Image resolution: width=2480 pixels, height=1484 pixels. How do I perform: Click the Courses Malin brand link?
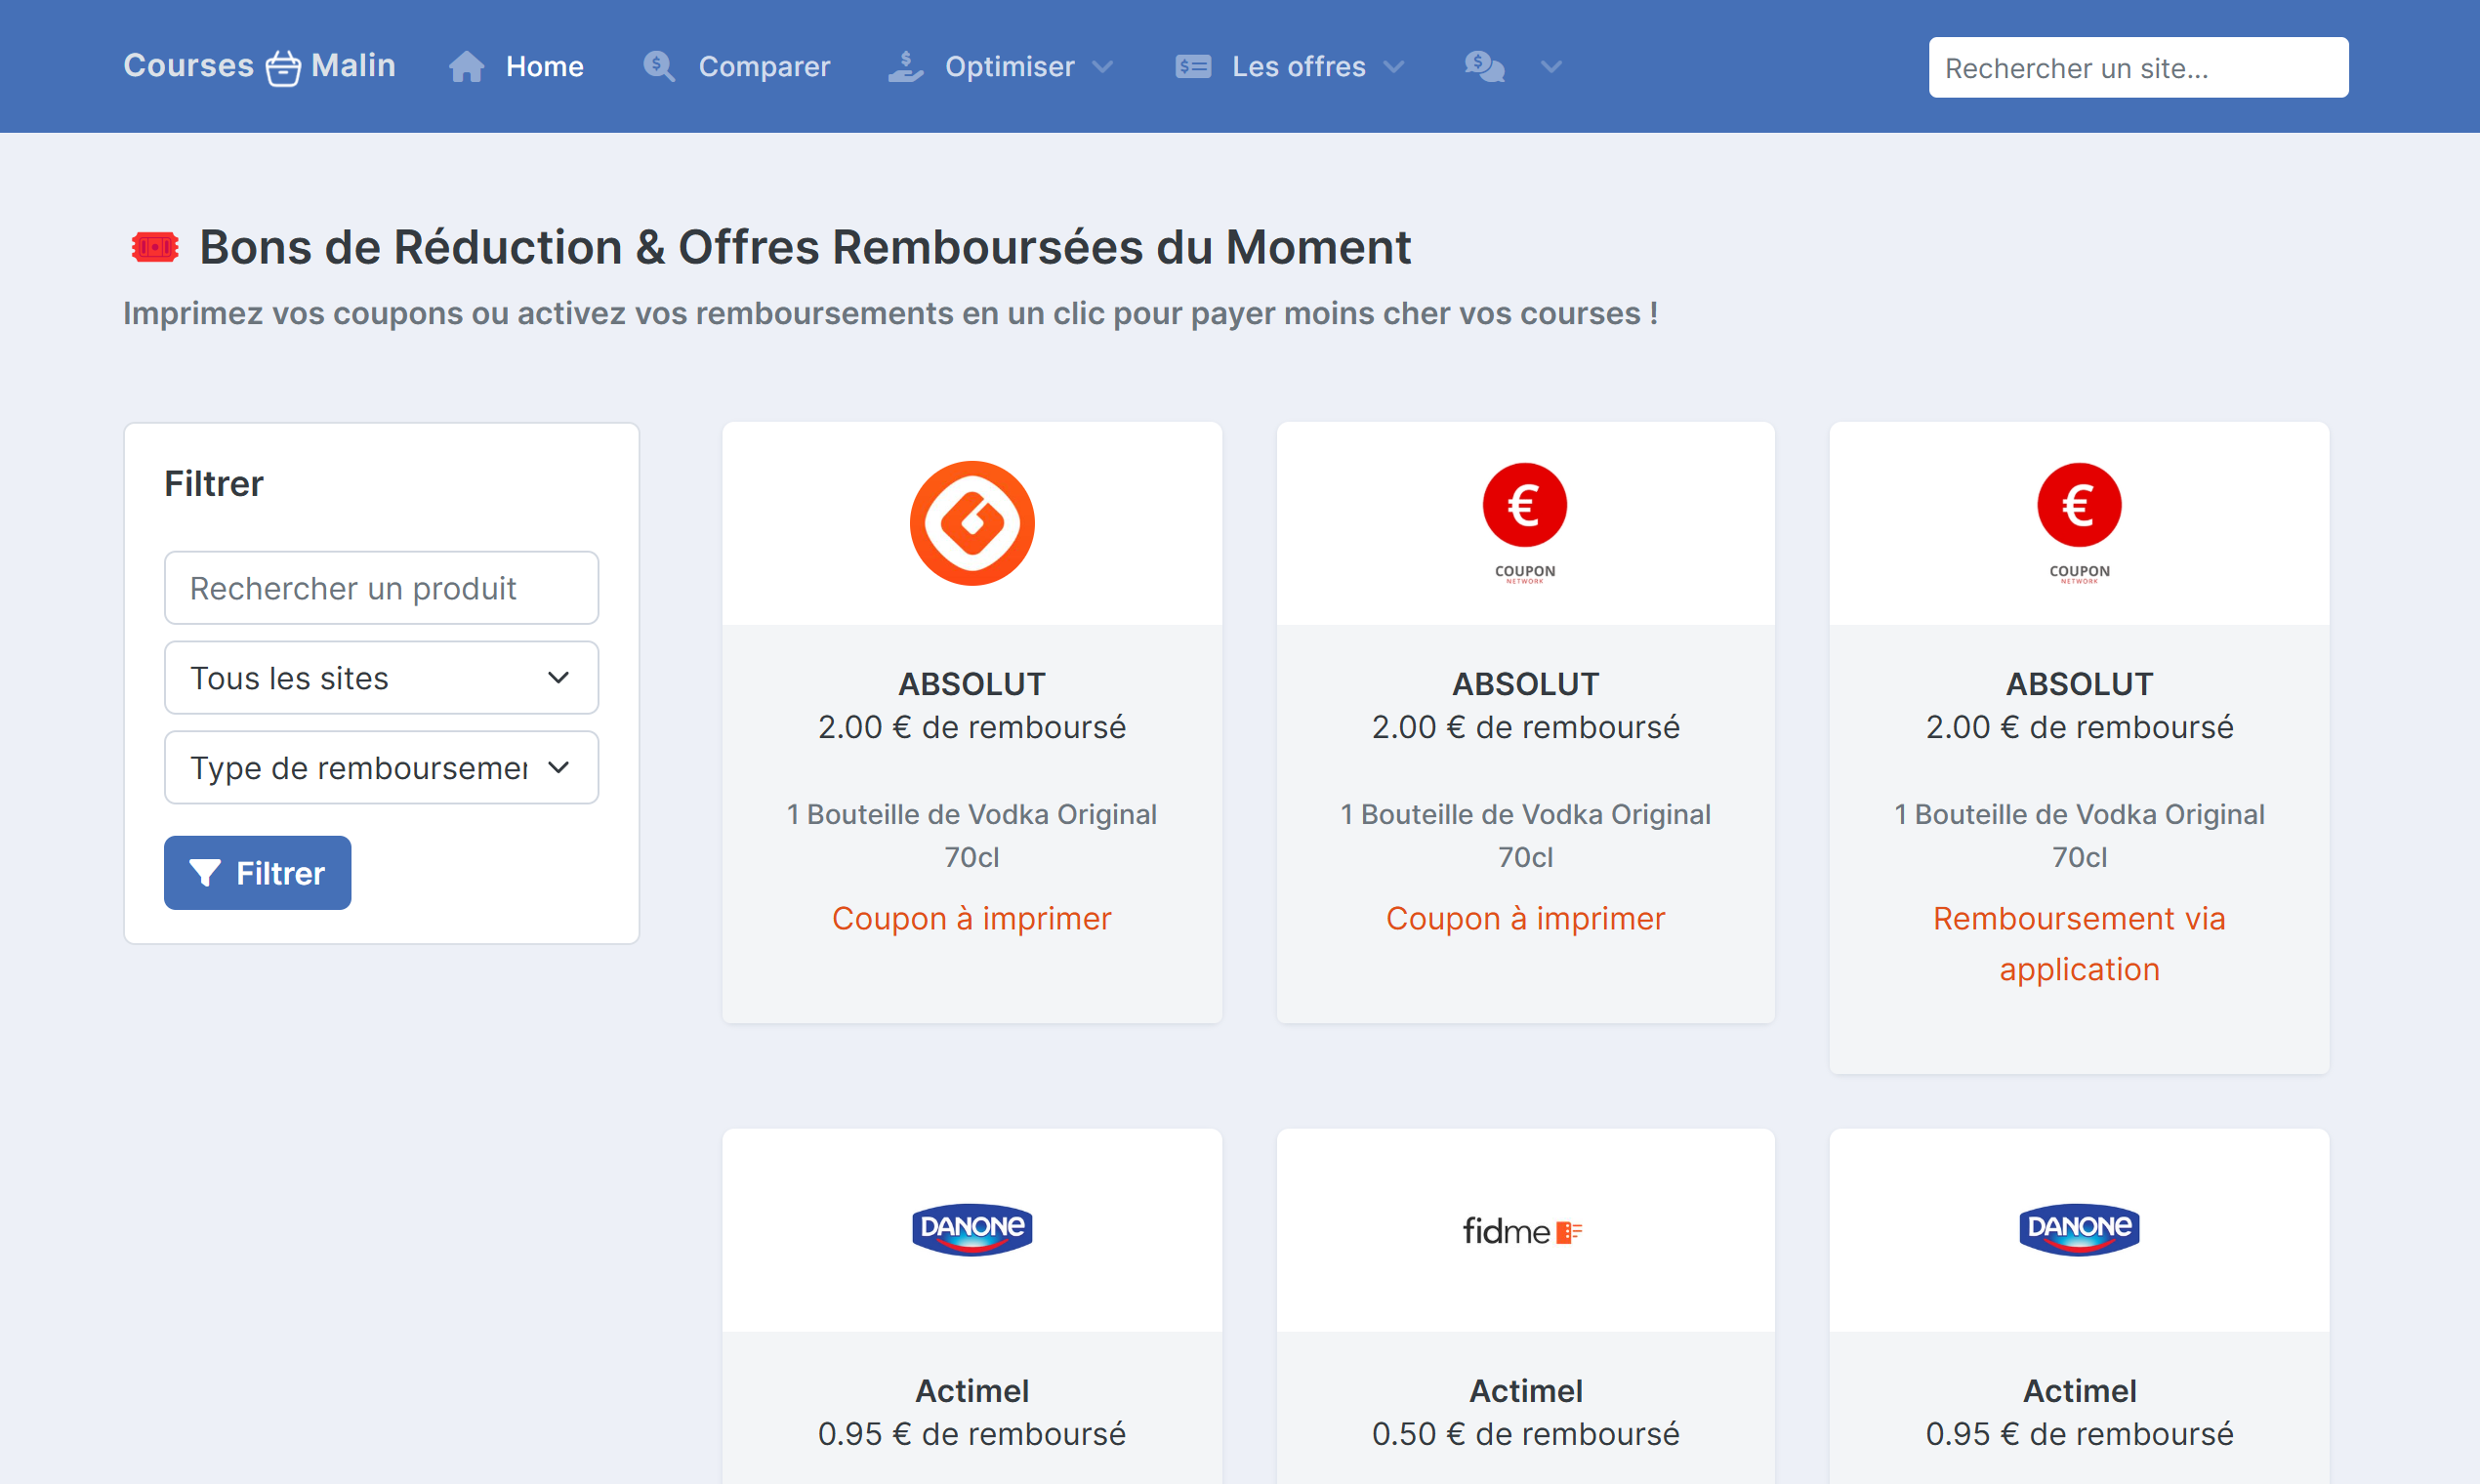(259, 66)
